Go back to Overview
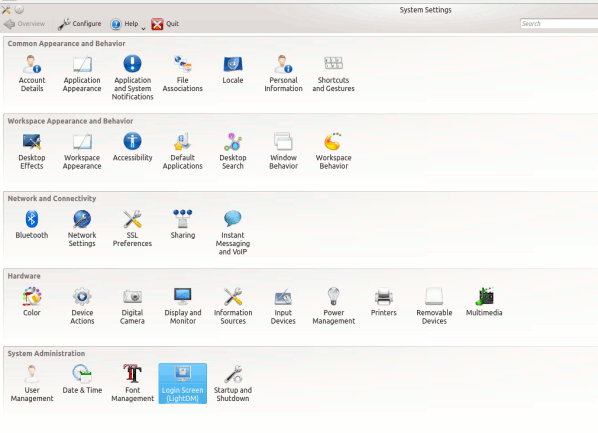598x433 pixels. click(x=24, y=24)
